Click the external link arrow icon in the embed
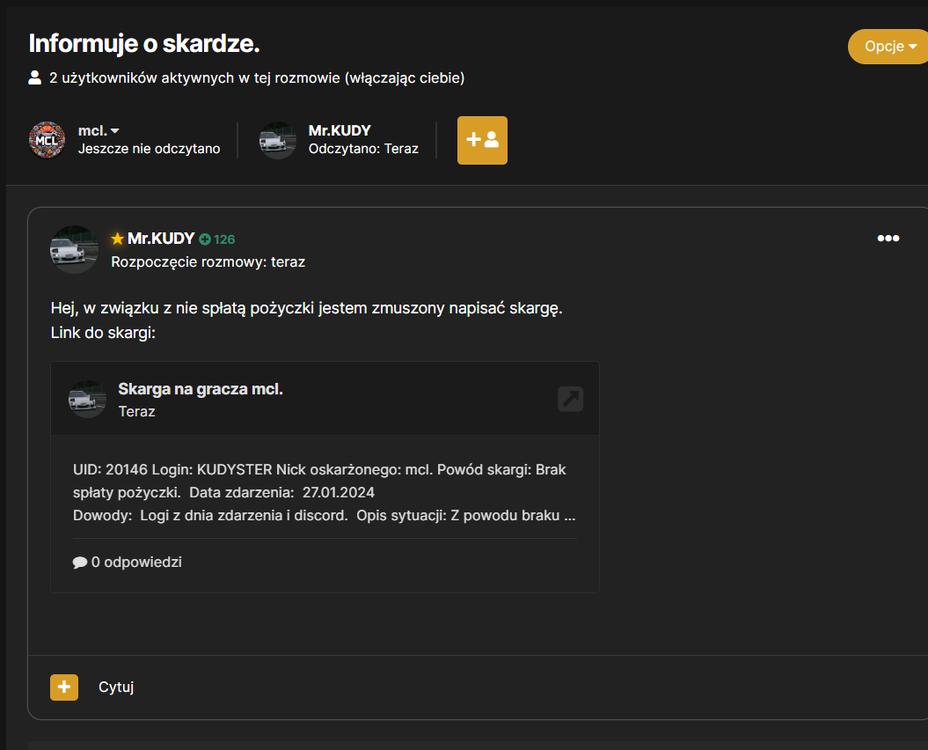Image resolution: width=928 pixels, height=750 pixels. point(571,399)
